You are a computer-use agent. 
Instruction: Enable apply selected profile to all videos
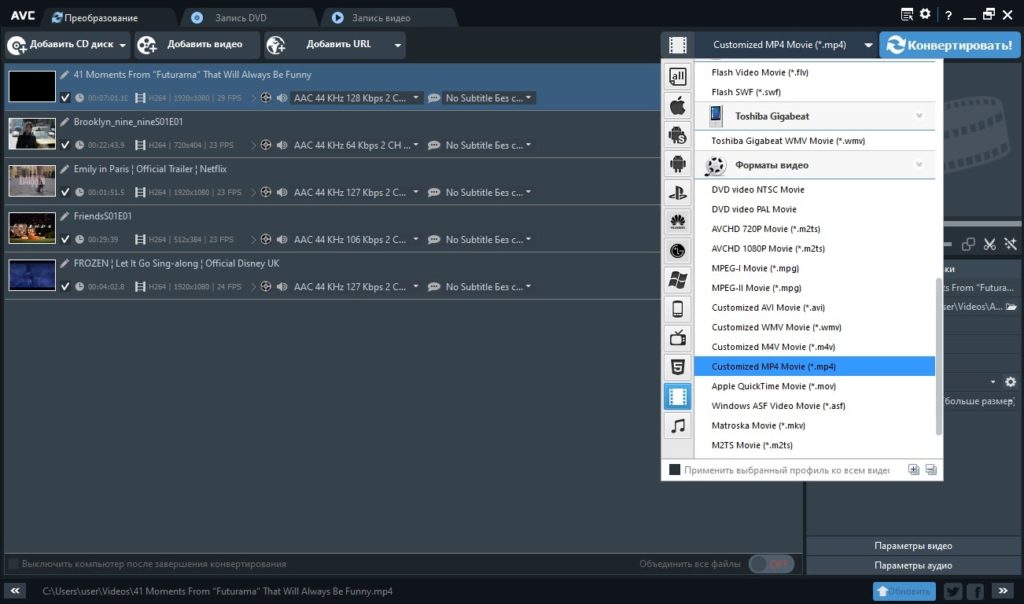coord(675,470)
